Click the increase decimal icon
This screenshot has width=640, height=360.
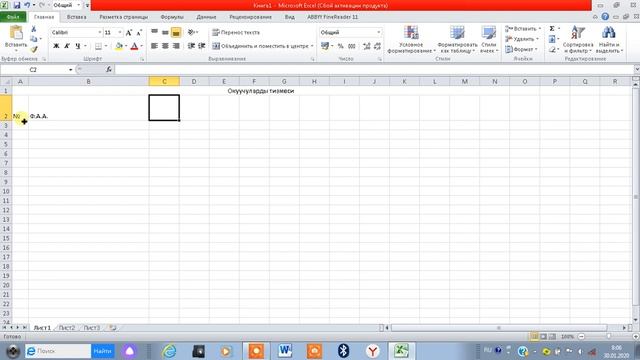367,46
